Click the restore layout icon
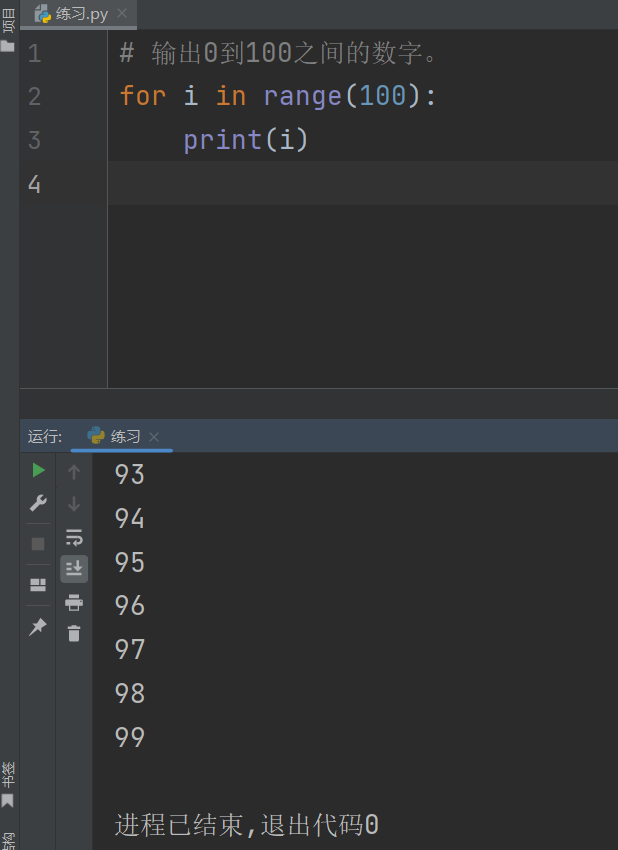The width and height of the screenshot is (618, 850). [x=38, y=585]
